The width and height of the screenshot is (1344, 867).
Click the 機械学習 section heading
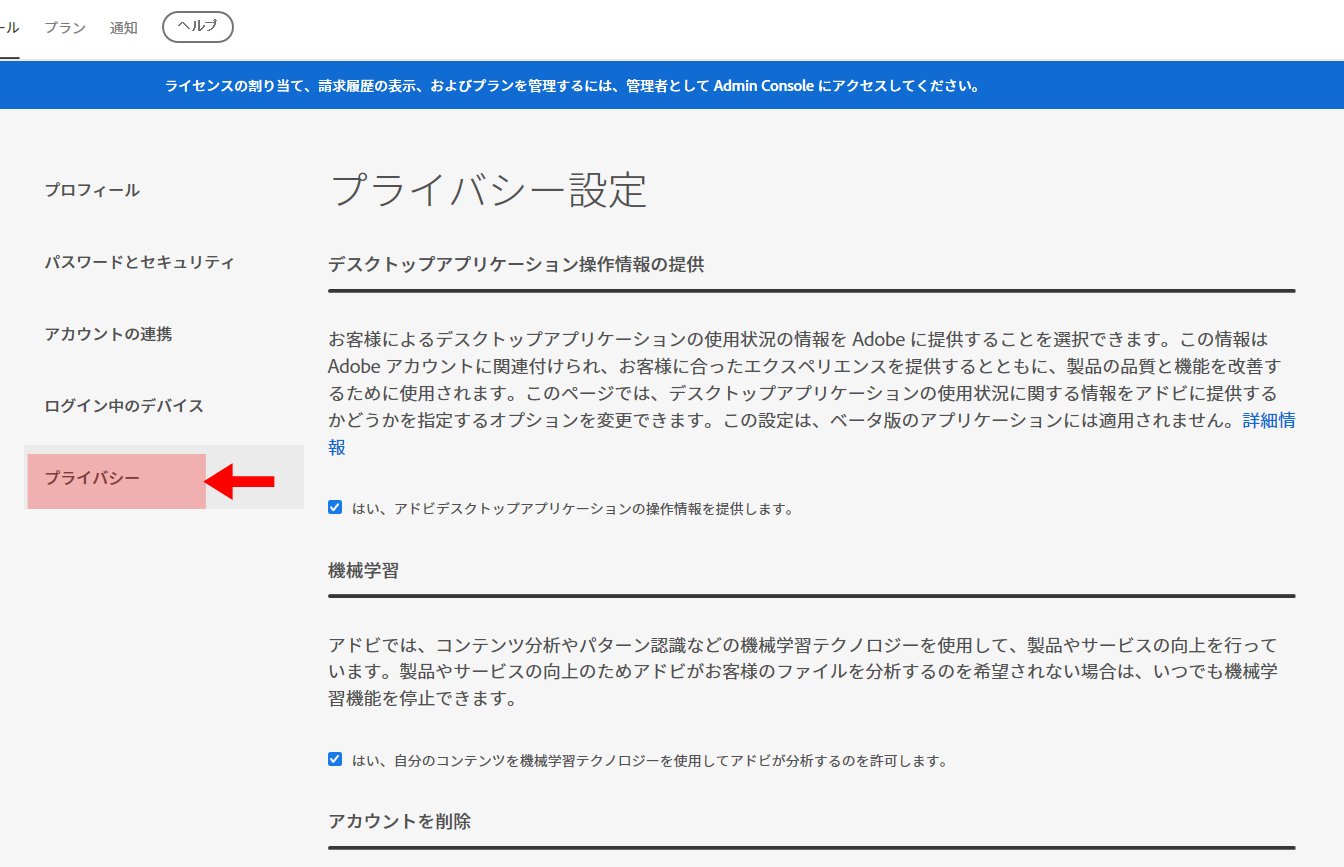coord(363,571)
